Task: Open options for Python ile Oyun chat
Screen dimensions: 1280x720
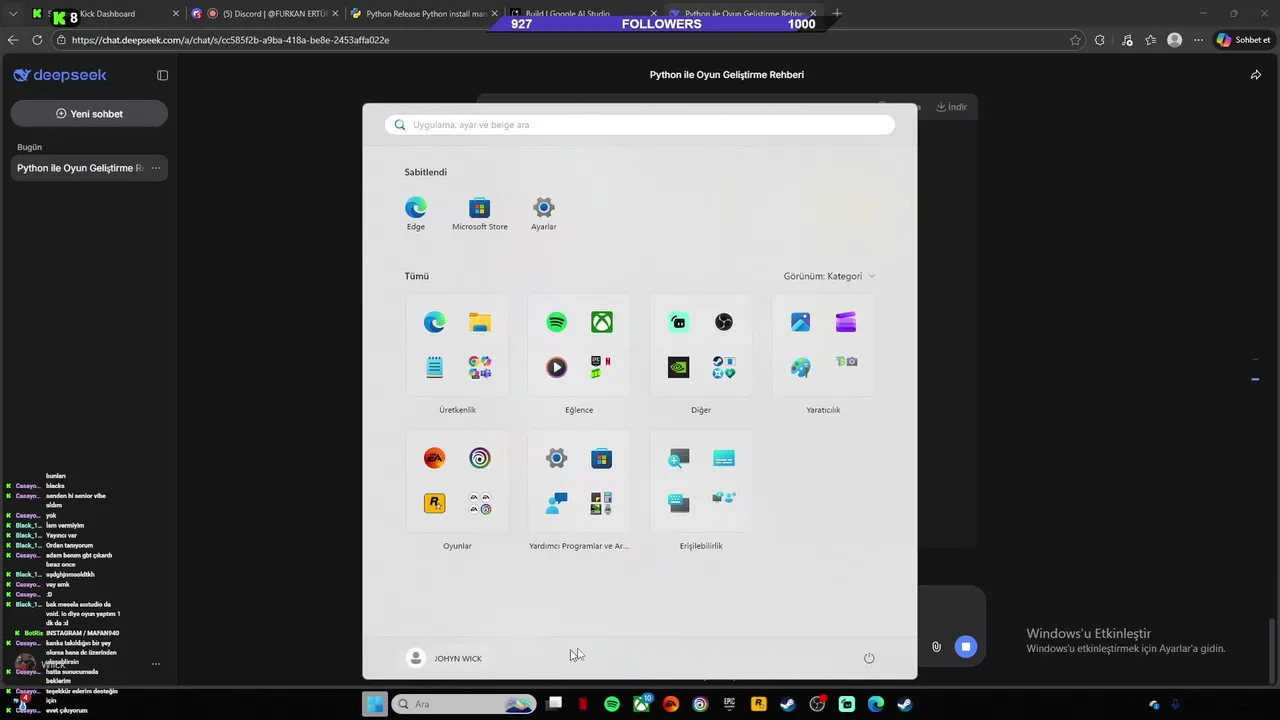Action: pyautogui.click(x=155, y=168)
